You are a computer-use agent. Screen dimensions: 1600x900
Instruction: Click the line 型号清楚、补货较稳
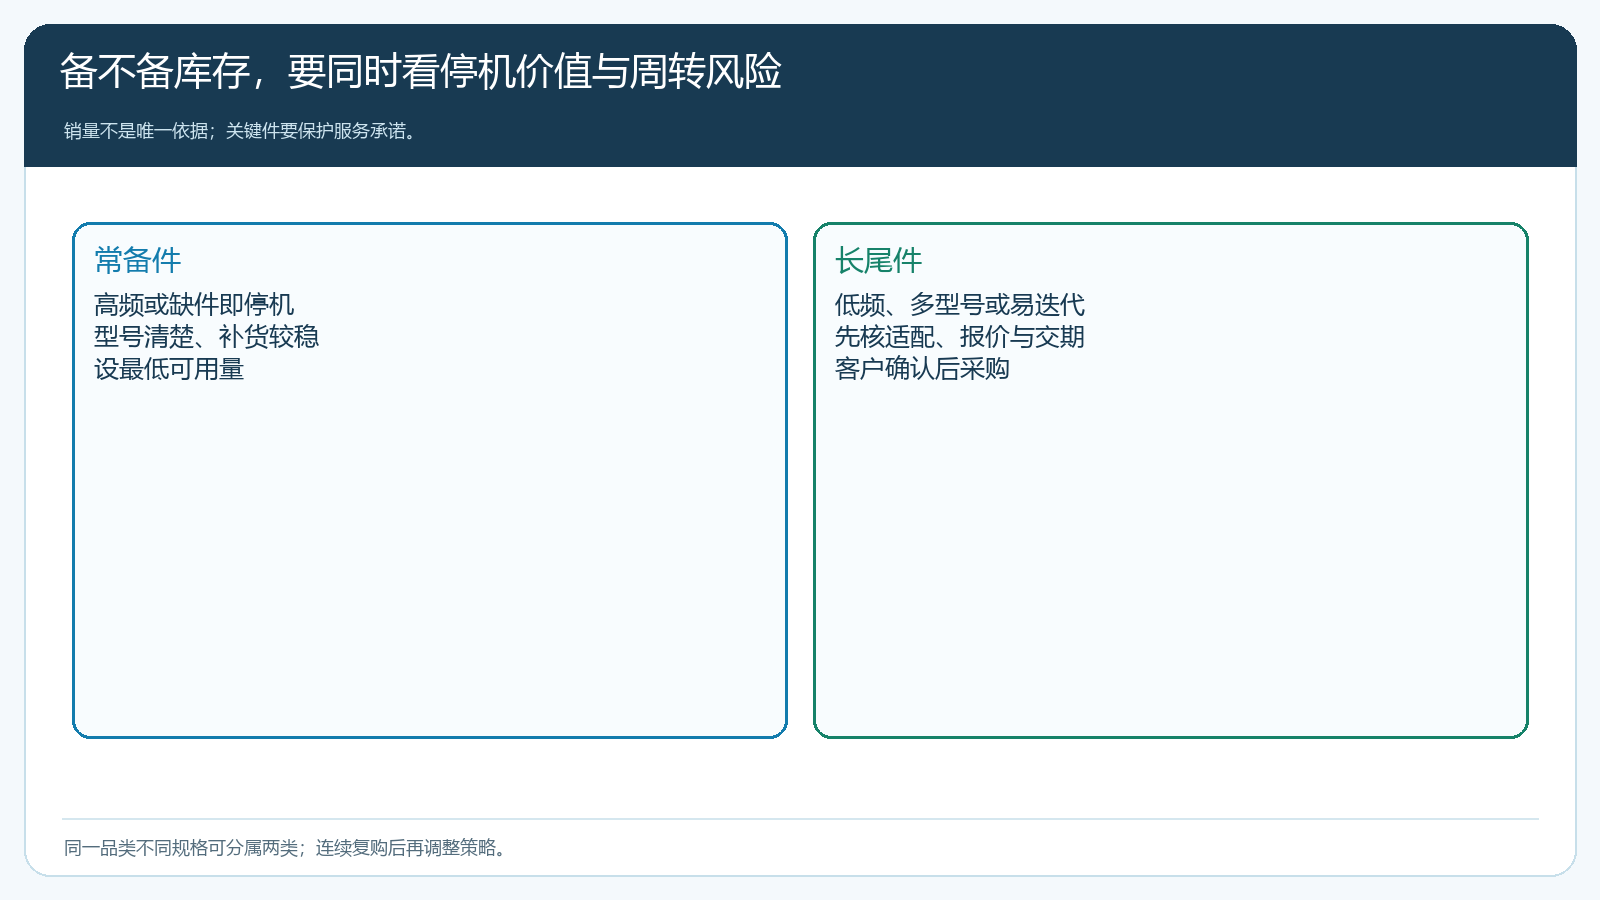[207, 336]
